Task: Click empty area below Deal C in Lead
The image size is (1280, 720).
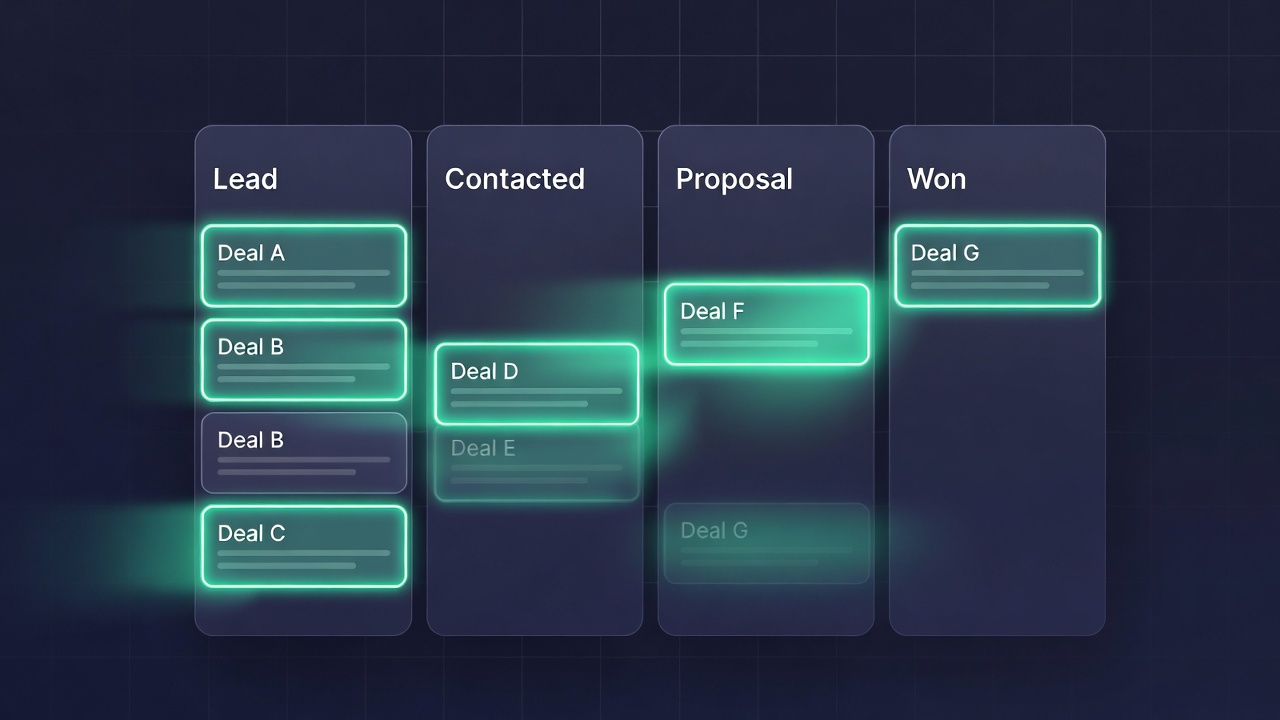Action: click(x=303, y=610)
